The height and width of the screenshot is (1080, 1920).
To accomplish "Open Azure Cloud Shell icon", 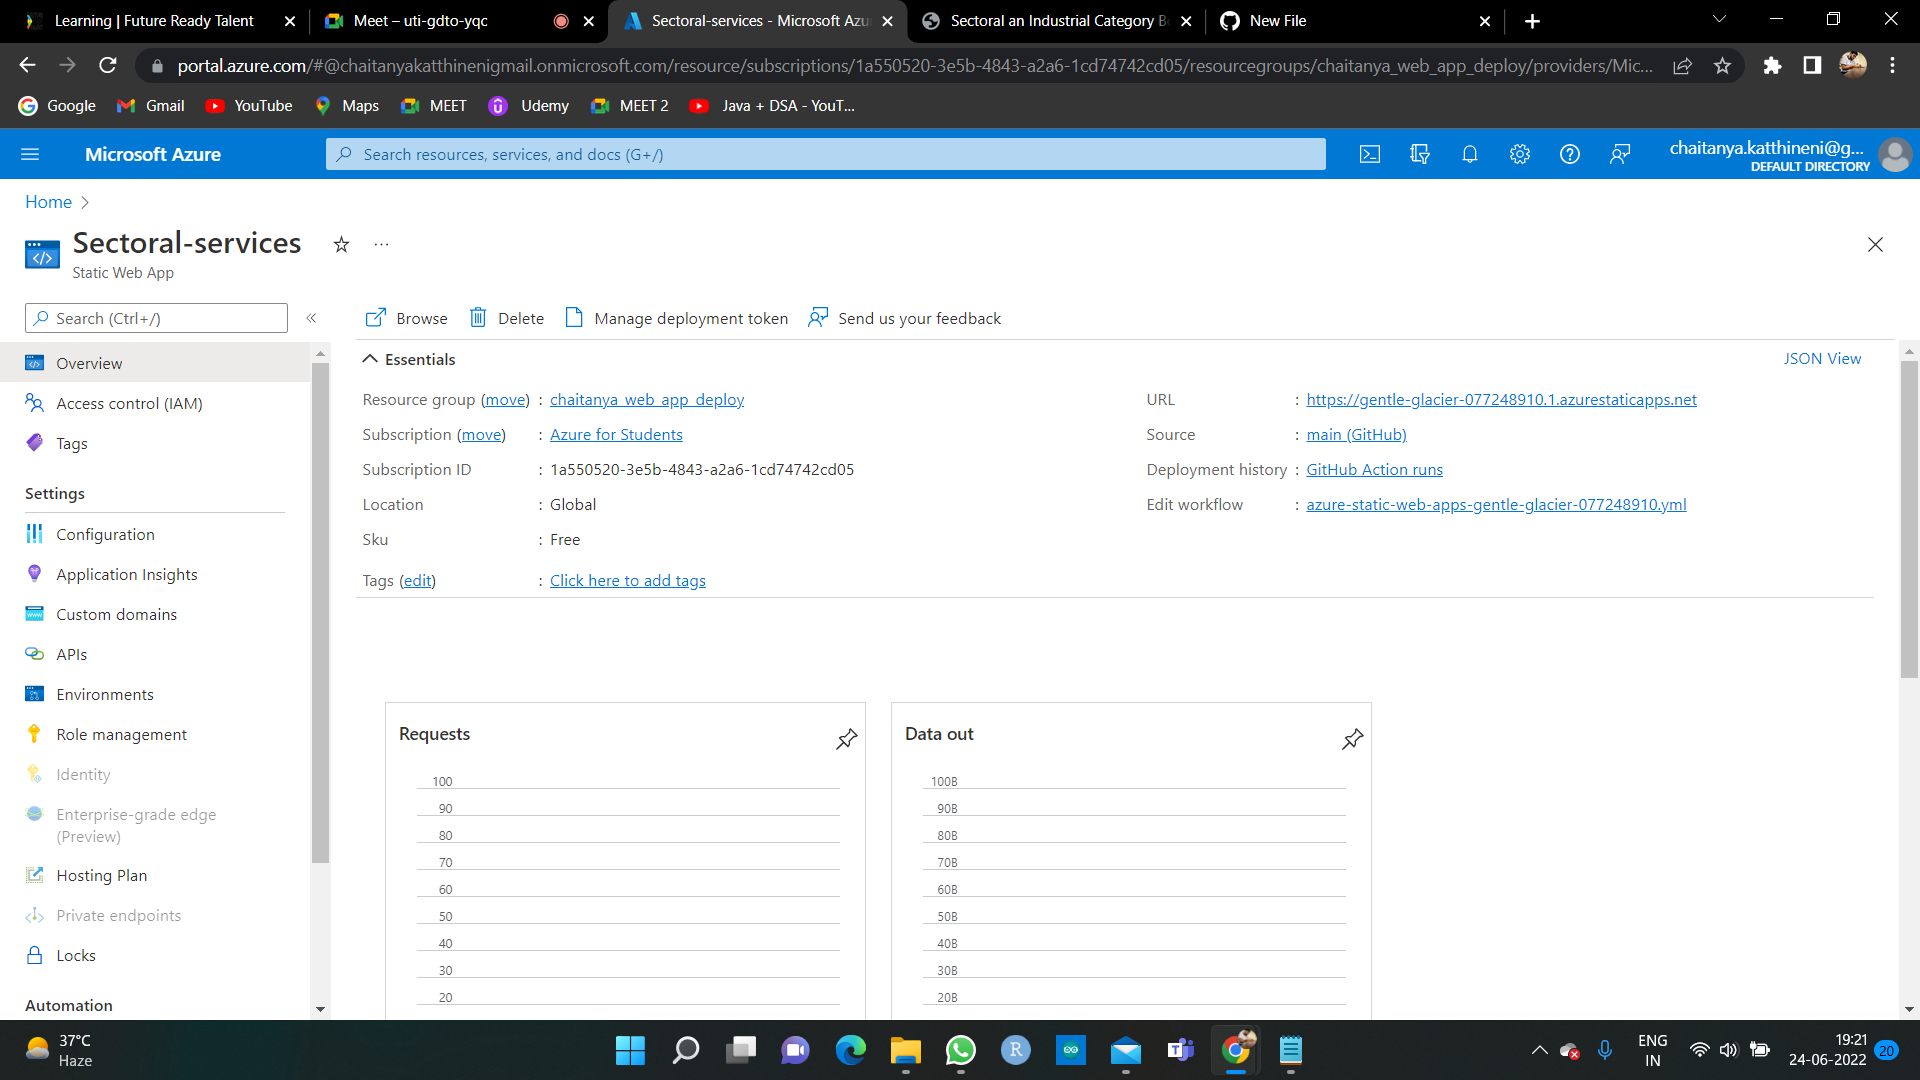I will [x=1370, y=154].
